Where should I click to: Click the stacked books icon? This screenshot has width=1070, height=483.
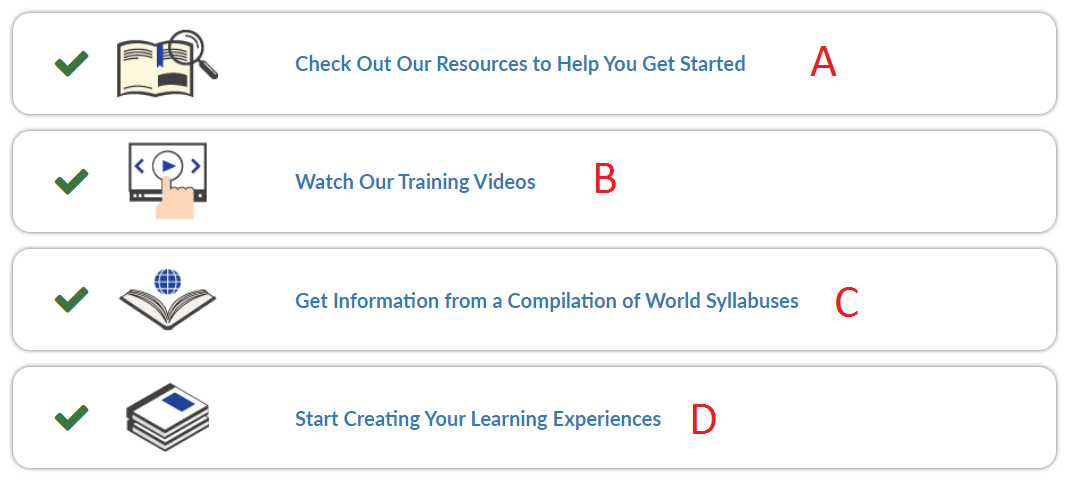[x=167, y=417]
